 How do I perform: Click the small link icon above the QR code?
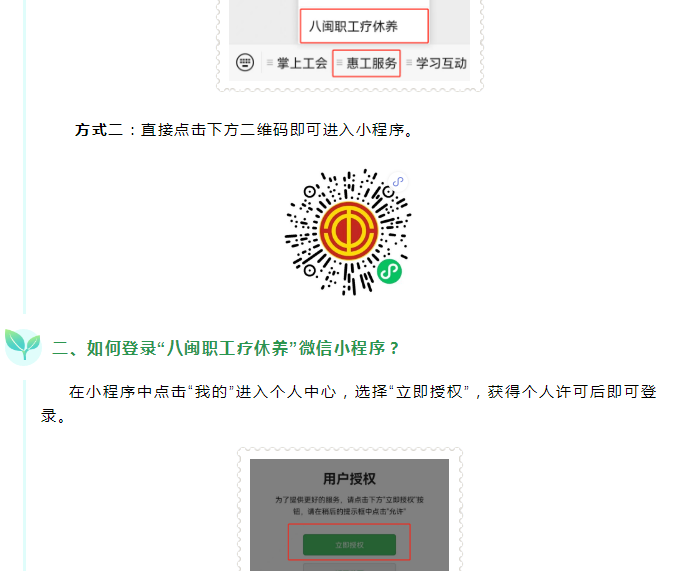pos(398,181)
